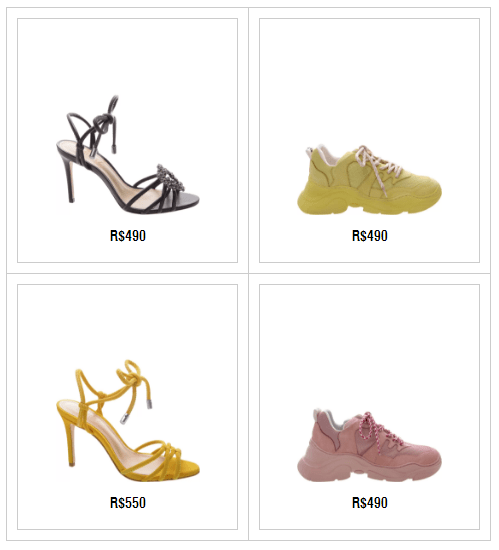The image size is (499, 550).
Task: Open the yellow chunky sneaker product
Action: point(370,179)
